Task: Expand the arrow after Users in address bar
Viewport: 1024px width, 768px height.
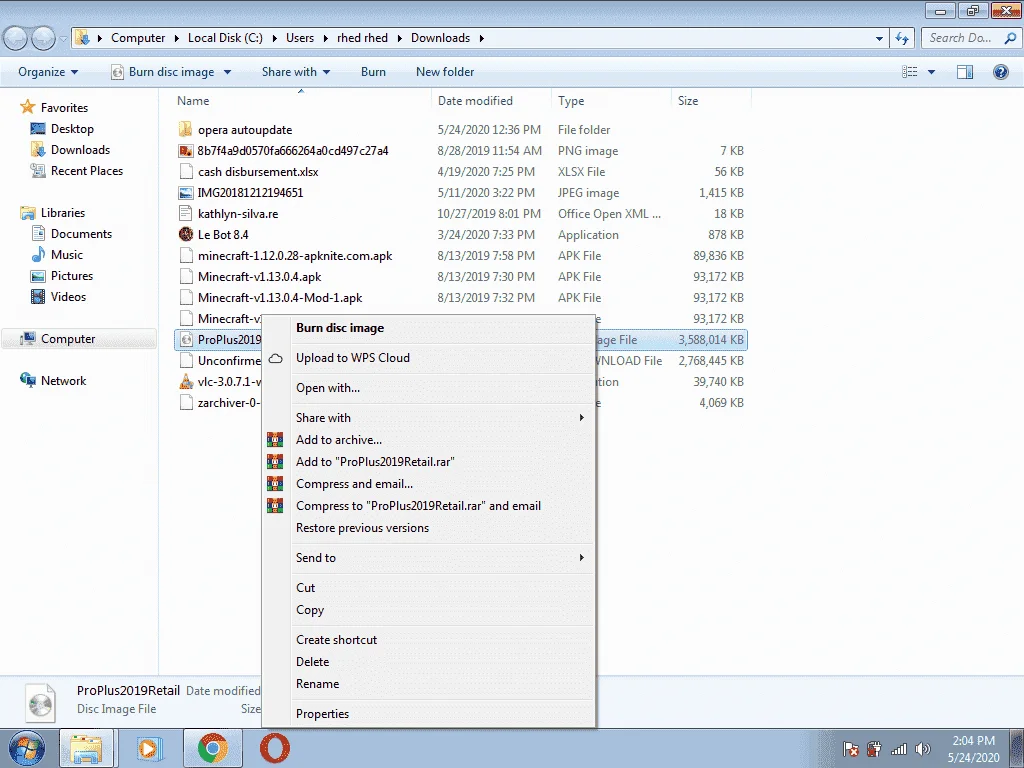Action: coord(325,39)
